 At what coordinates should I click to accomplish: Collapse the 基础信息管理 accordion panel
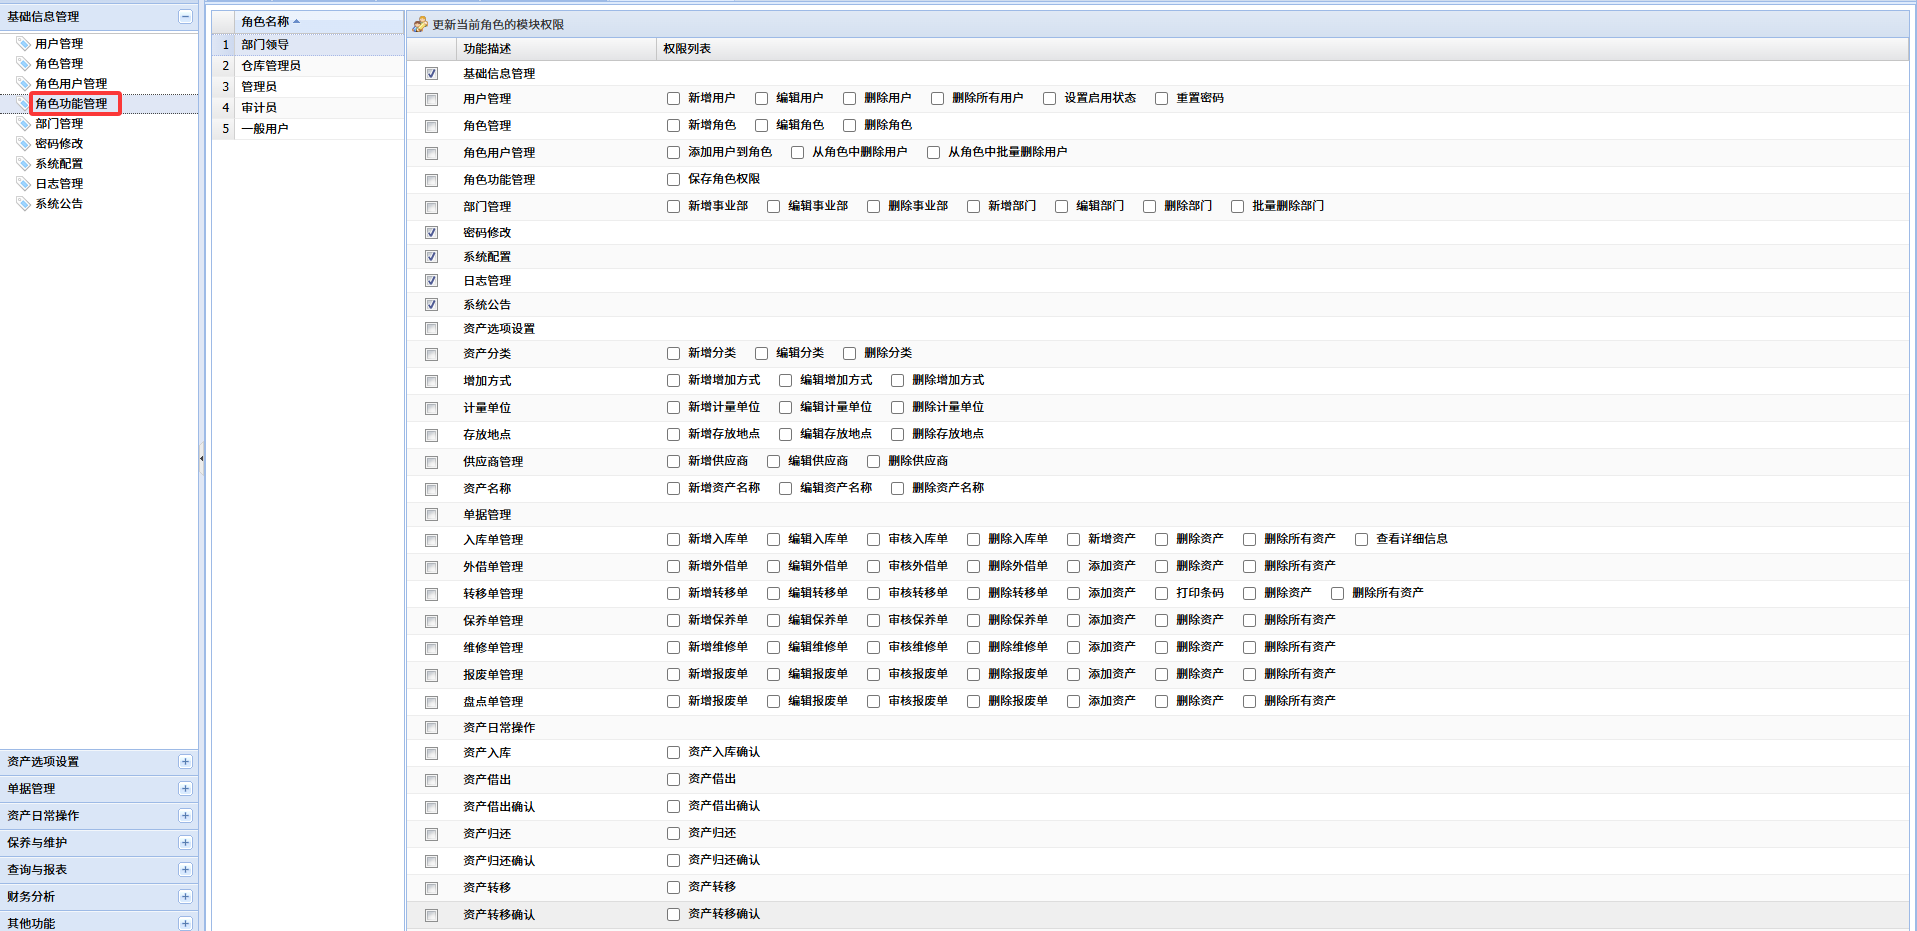[x=185, y=16]
